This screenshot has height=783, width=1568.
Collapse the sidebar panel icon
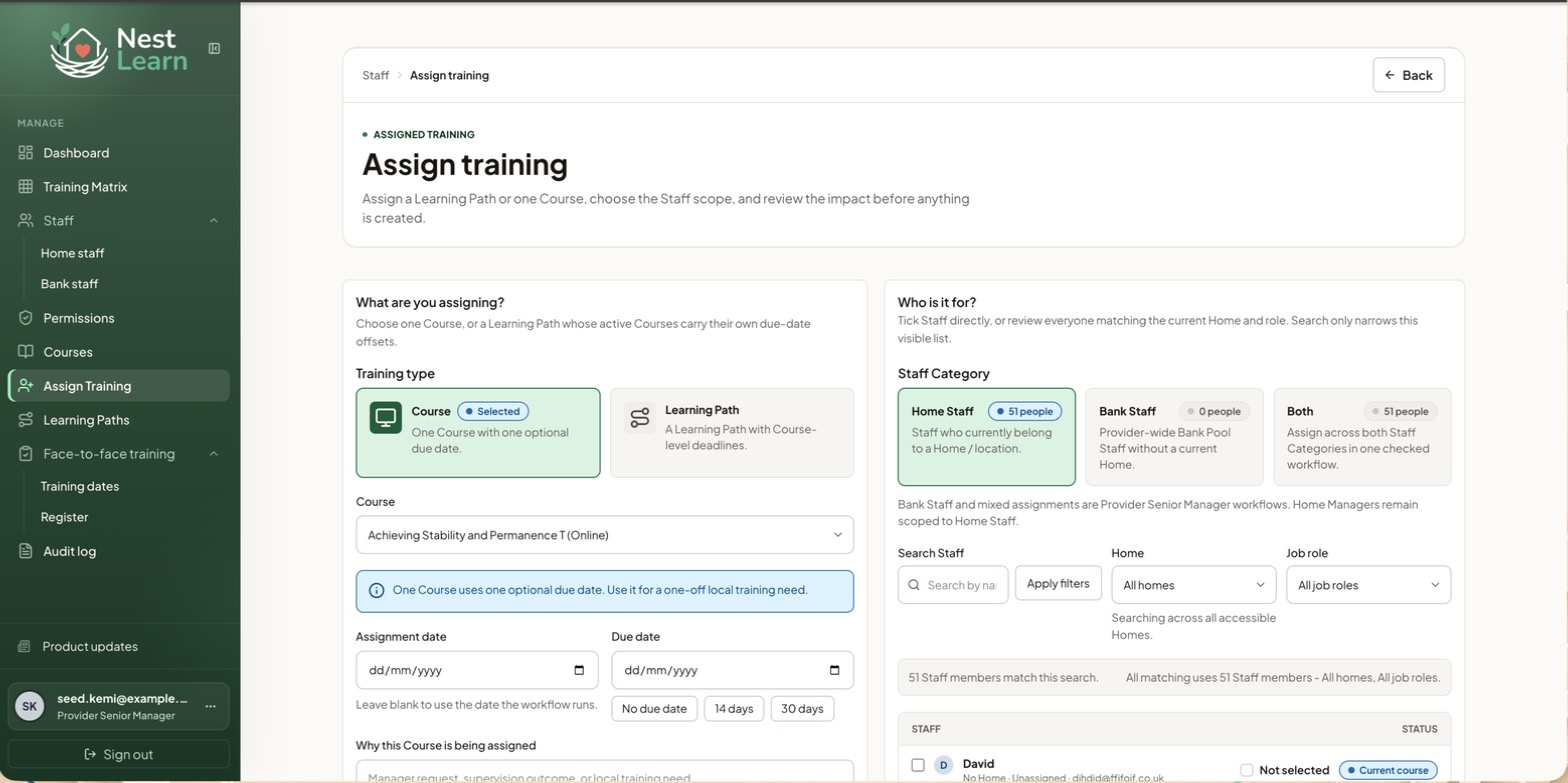214,48
